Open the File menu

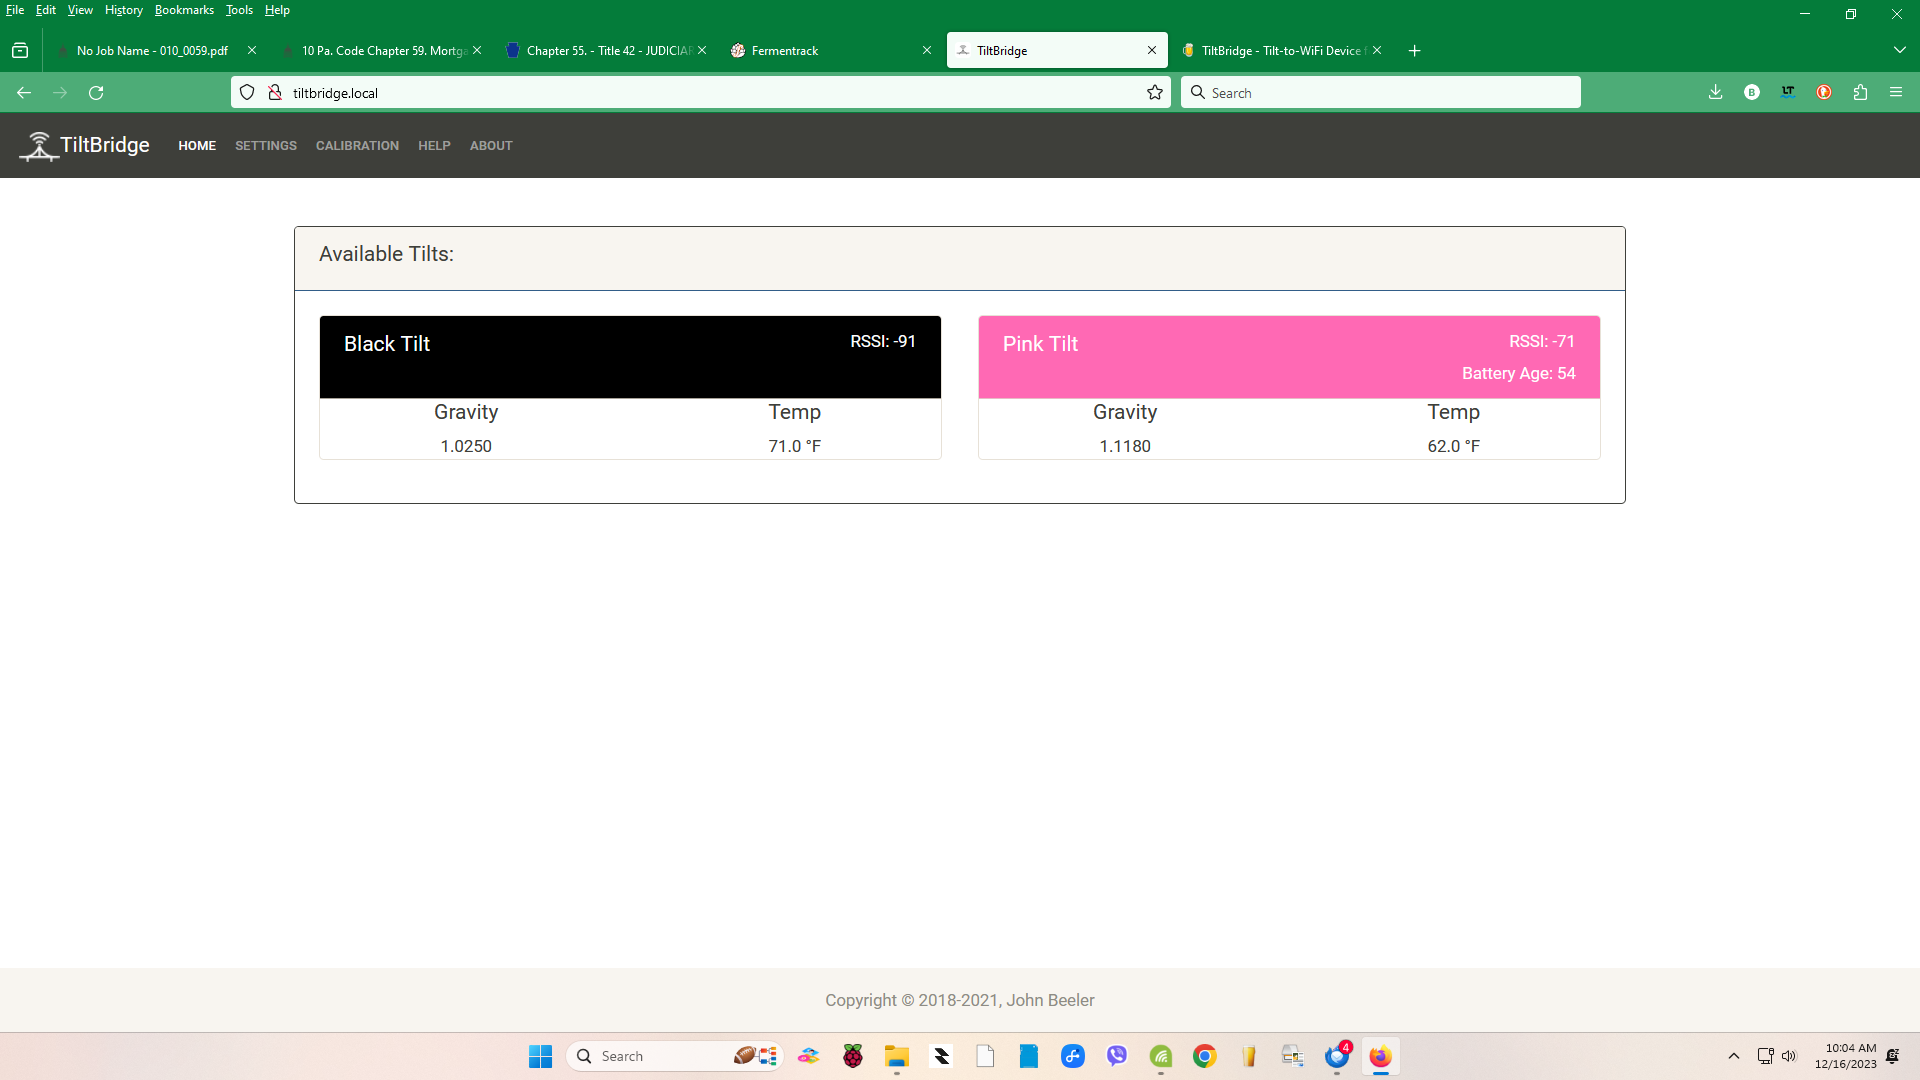point(15,10)
